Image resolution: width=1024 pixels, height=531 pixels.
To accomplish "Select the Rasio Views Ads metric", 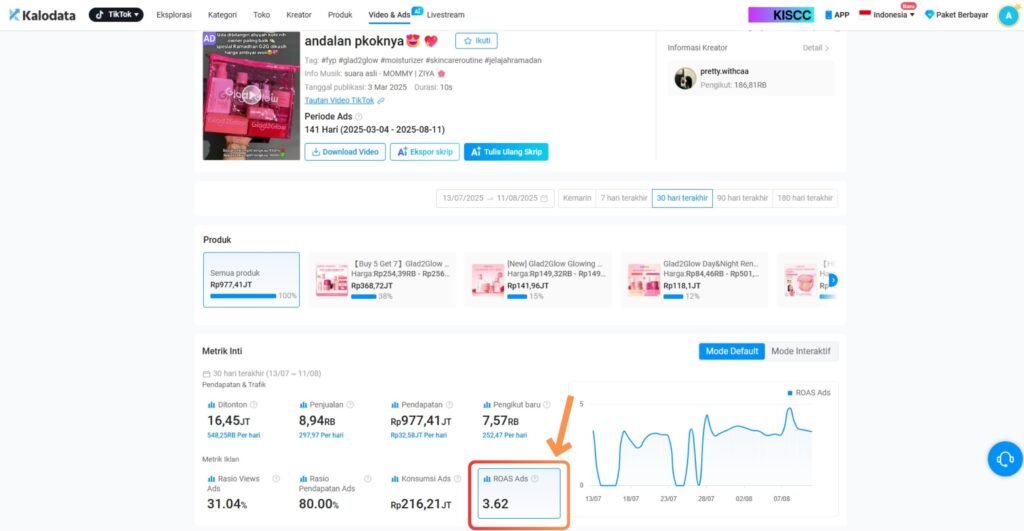I will 242,494.
